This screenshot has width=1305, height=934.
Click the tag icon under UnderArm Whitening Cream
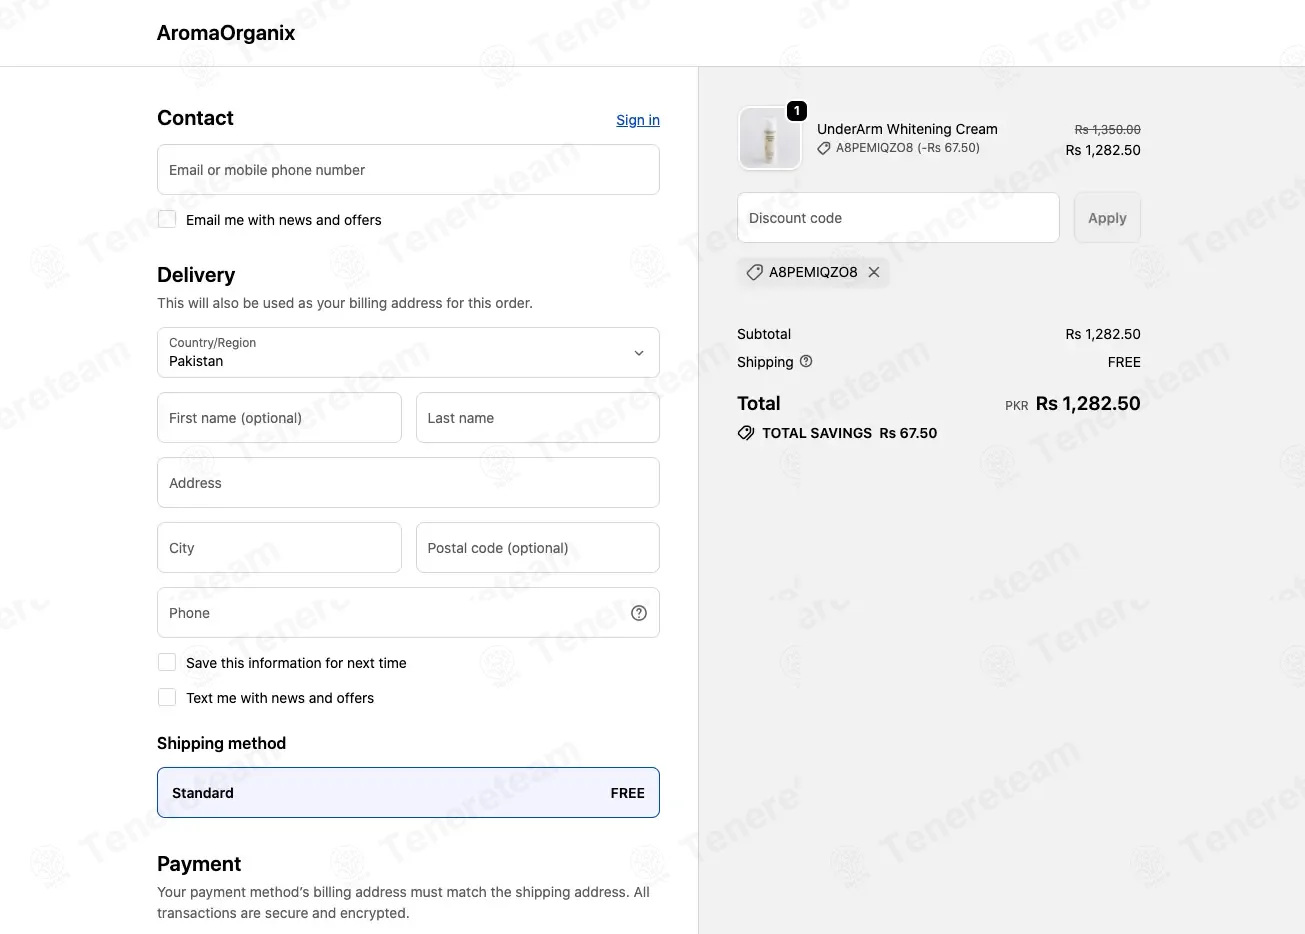tap(824, 148)
